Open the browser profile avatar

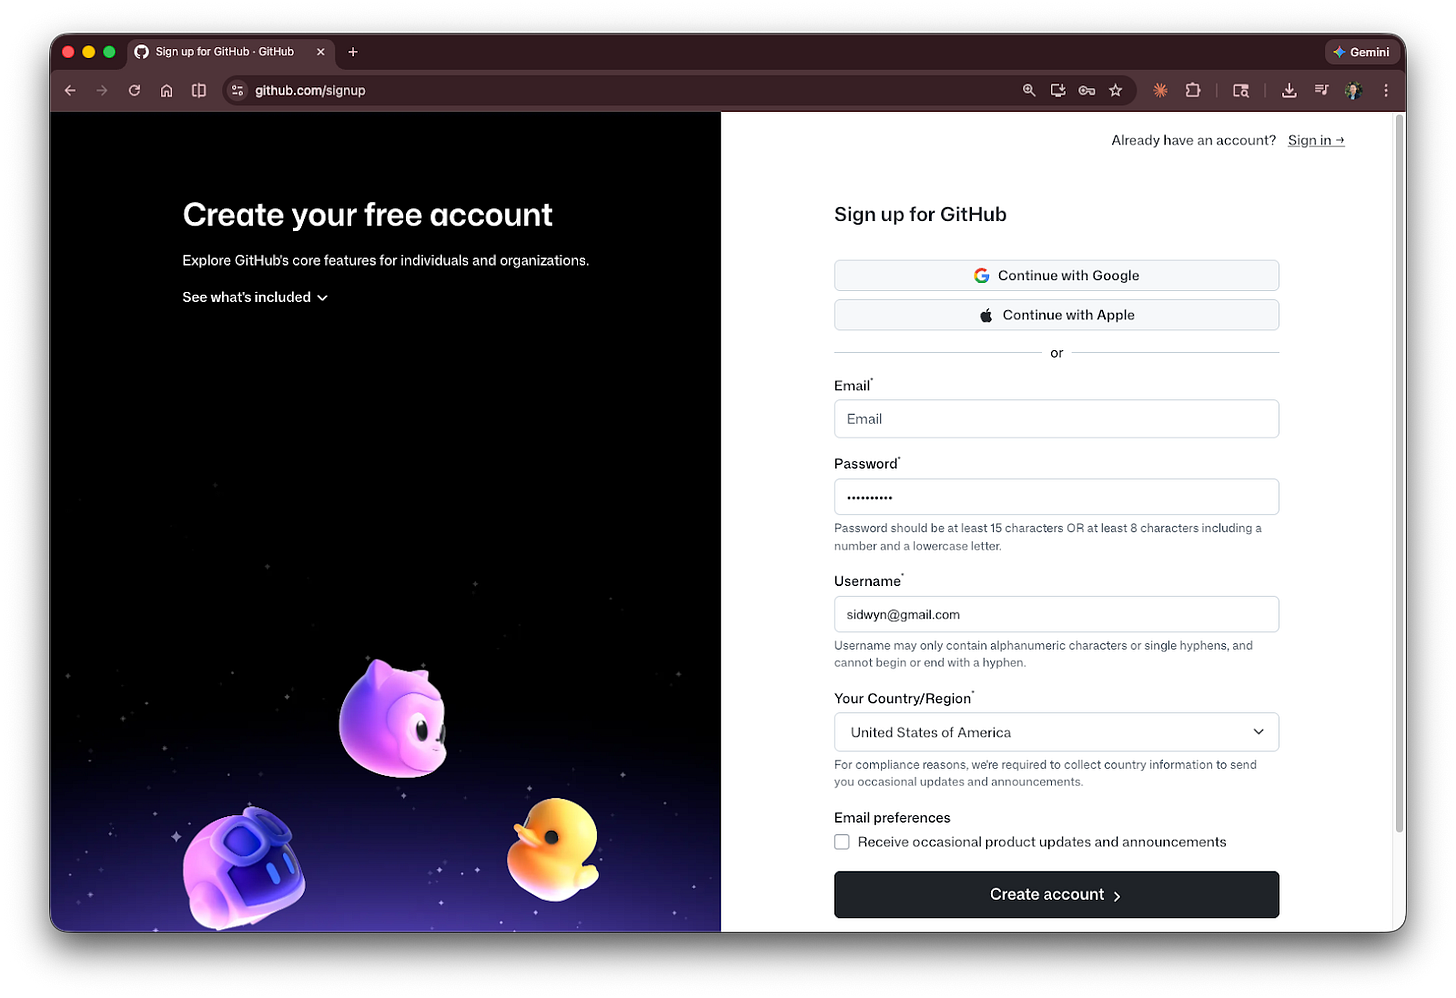pyautogui.click(x=1353, y=90)
